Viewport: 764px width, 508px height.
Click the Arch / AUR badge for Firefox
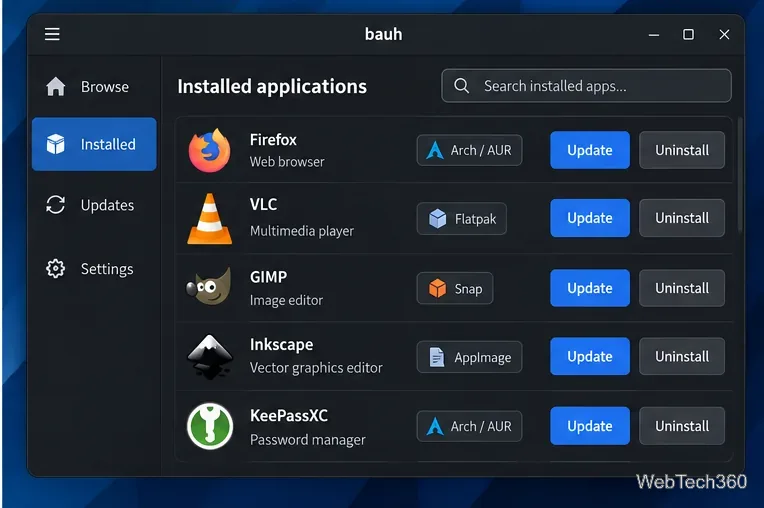click(x=469, y=150)
